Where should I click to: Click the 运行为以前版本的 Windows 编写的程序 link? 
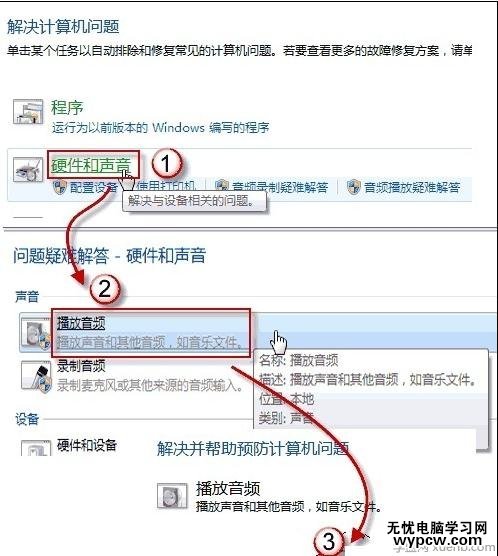[x=161, y=127]
